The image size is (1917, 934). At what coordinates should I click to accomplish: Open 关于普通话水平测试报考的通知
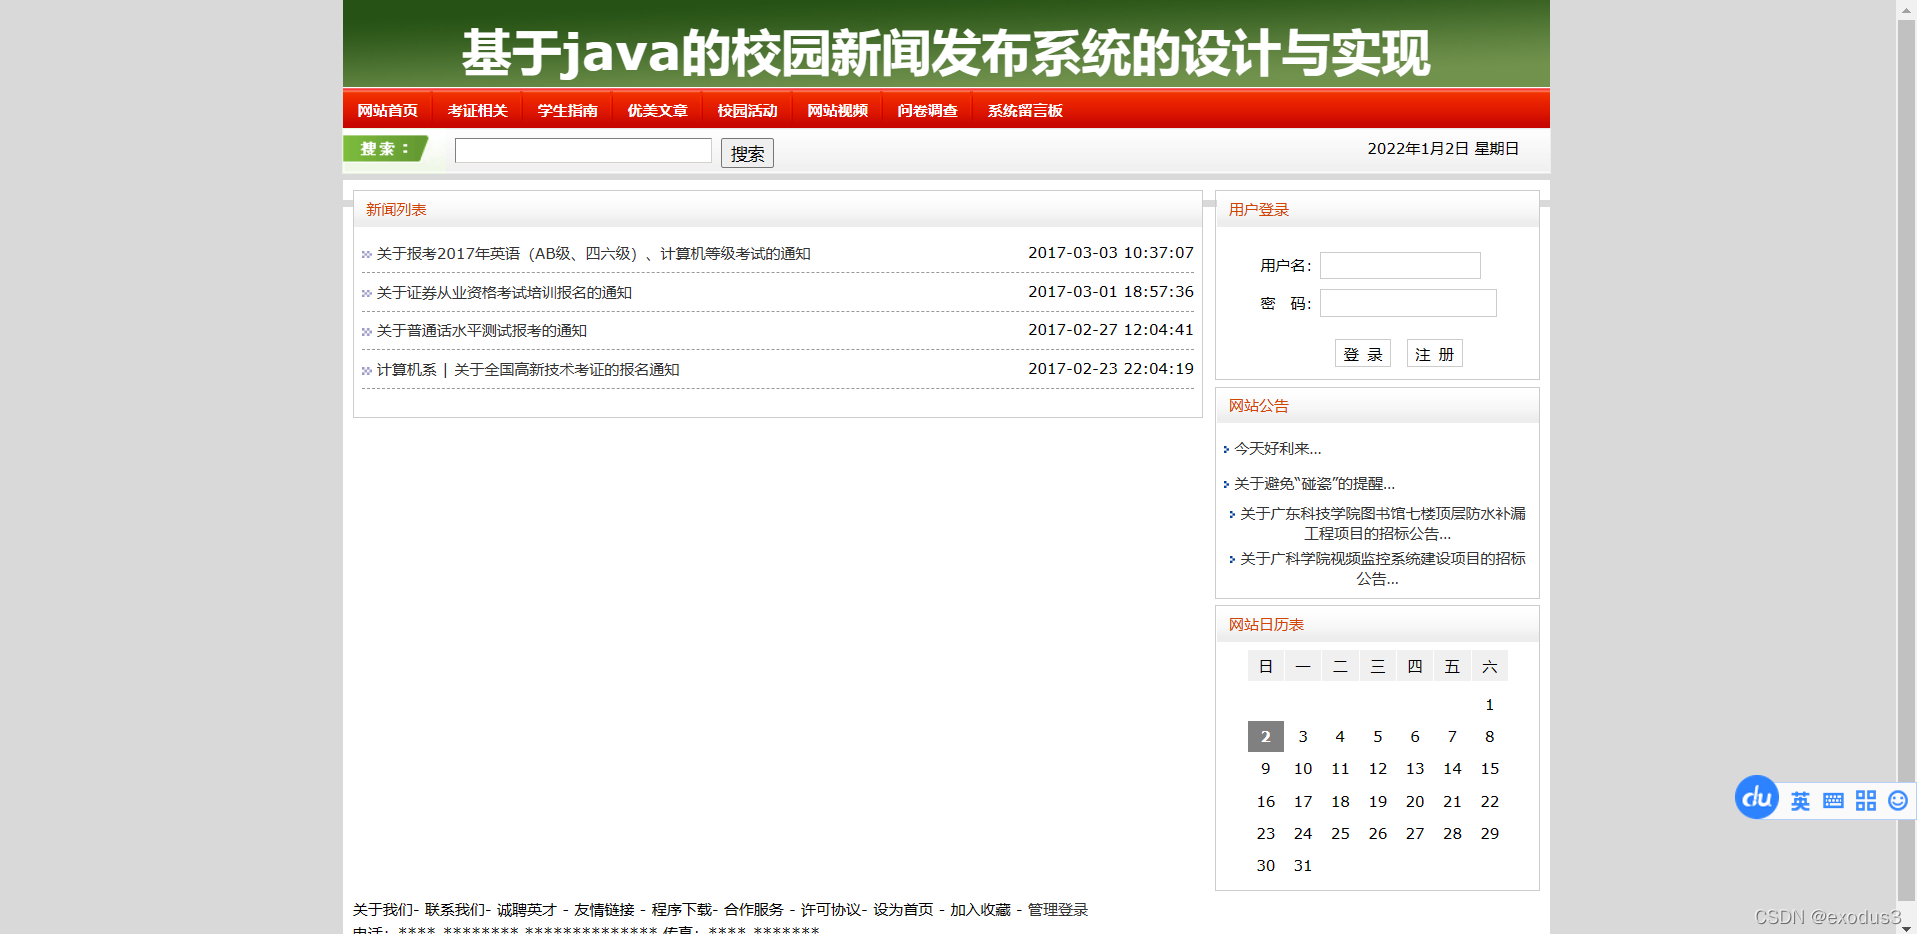point(481,331)
